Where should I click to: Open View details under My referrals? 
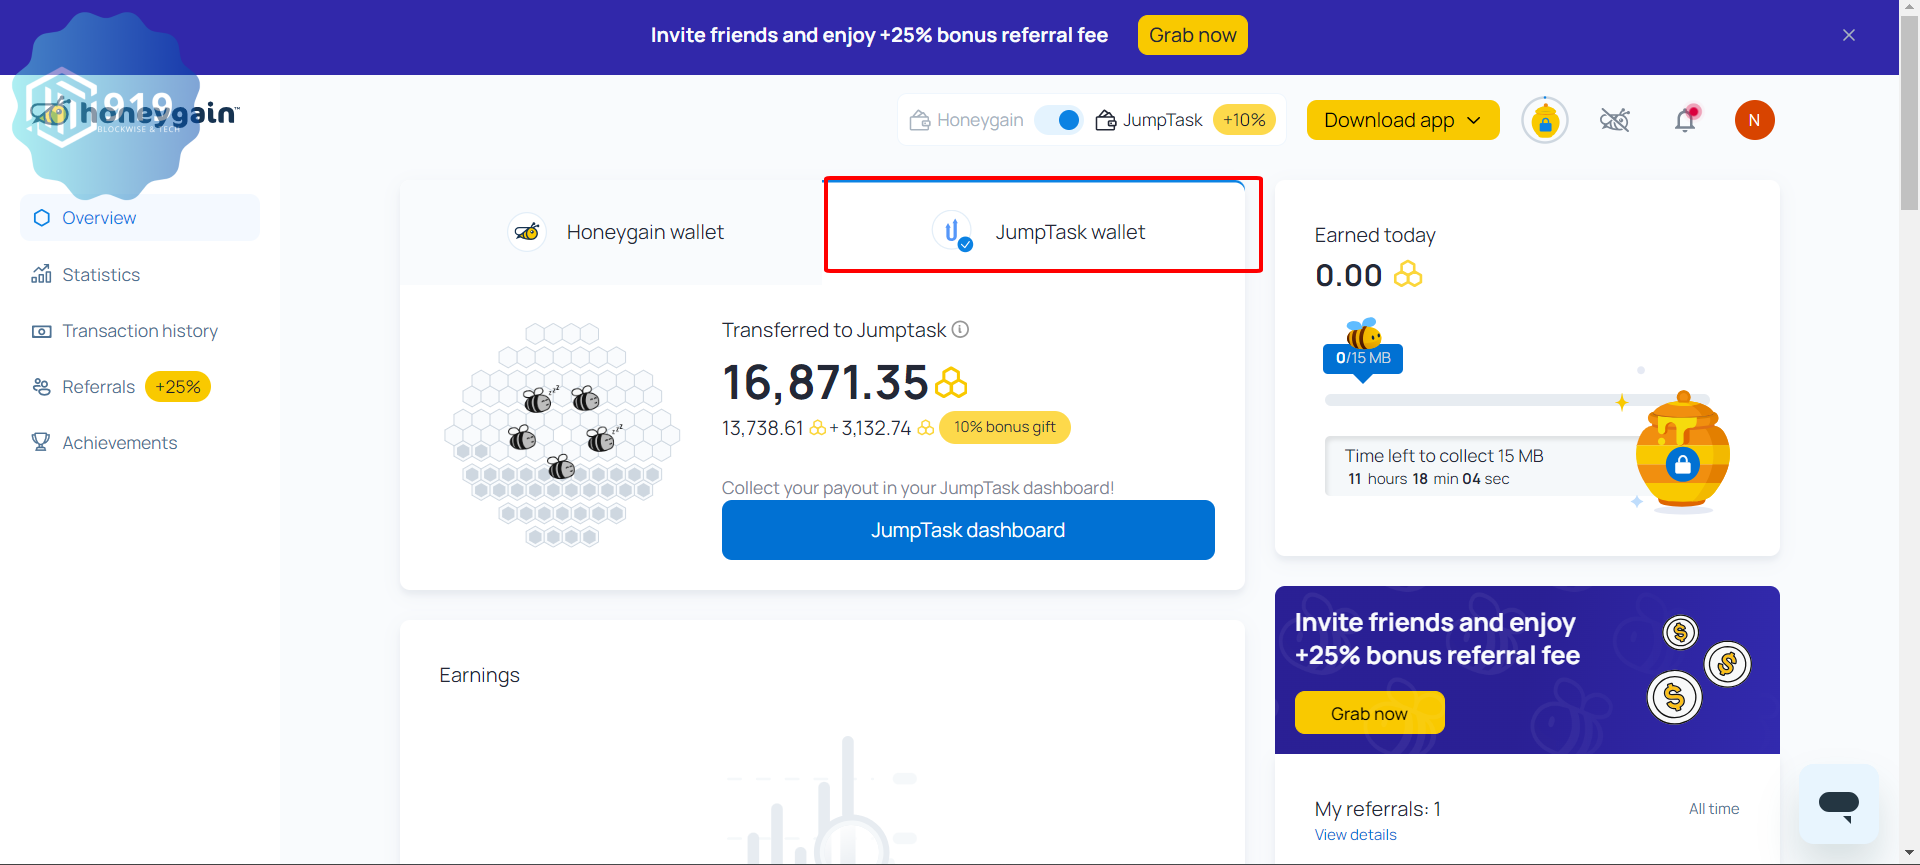1355,835
